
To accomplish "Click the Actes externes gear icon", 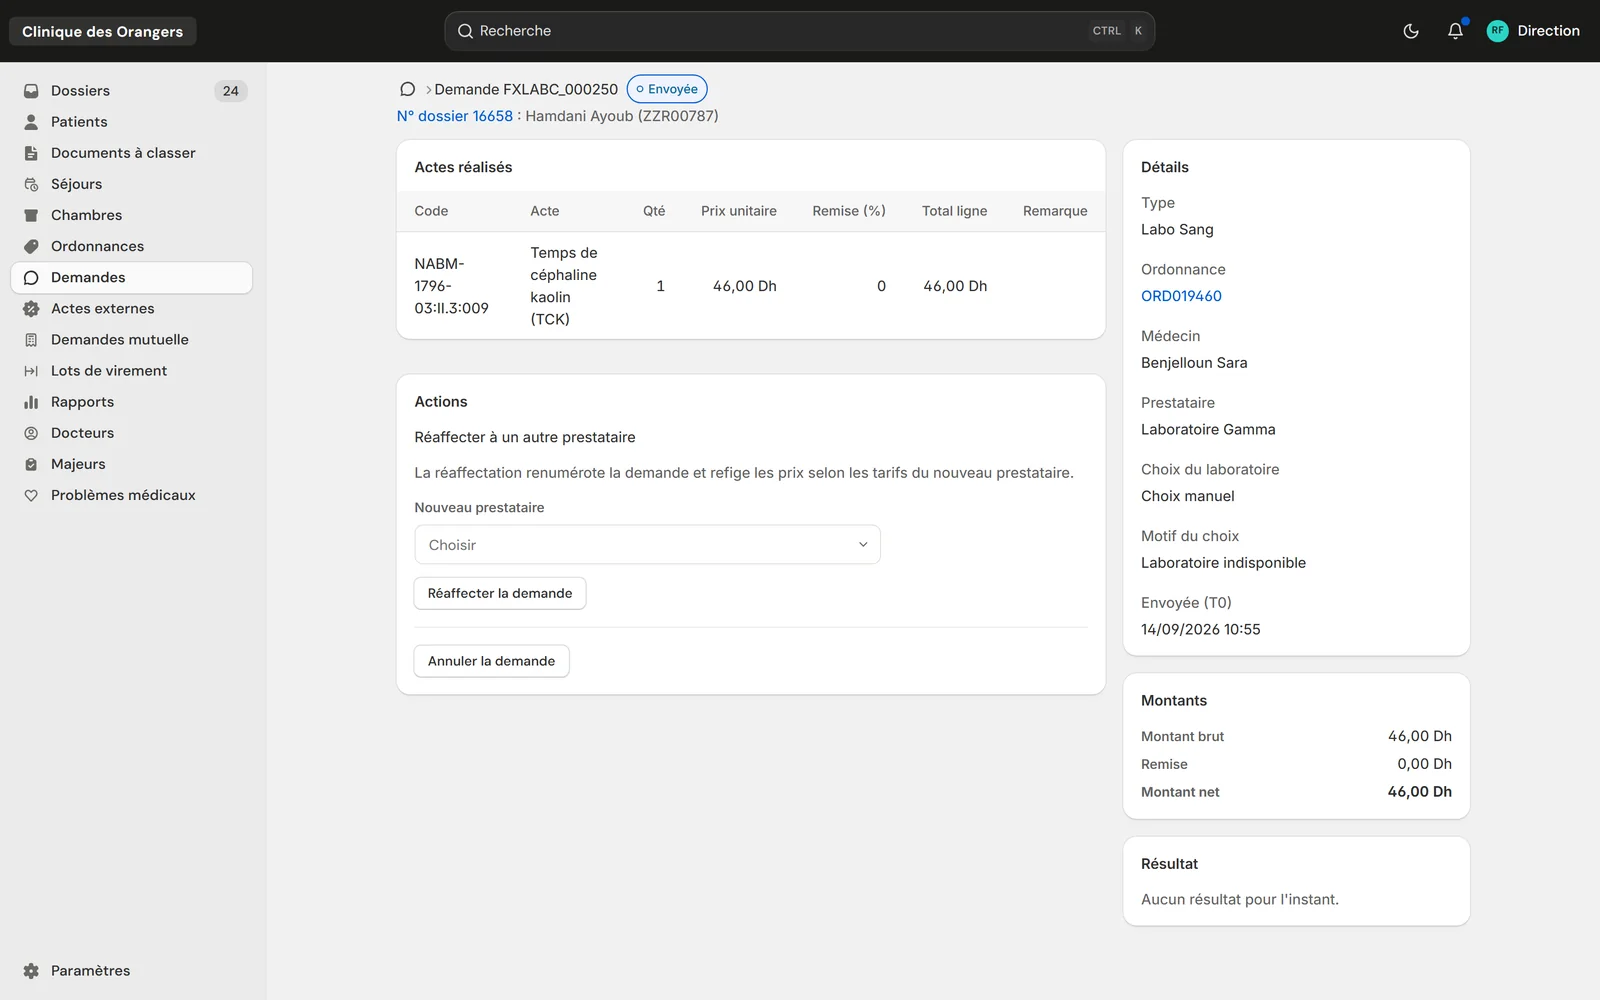I will [31, 309].
